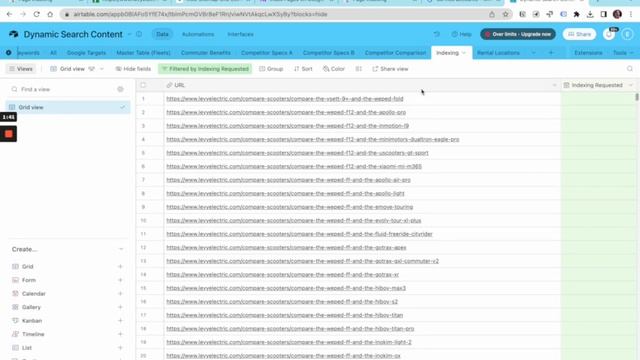Click the browser forward arrow
This screenshot has height=360, width=640.
[23, 14]
